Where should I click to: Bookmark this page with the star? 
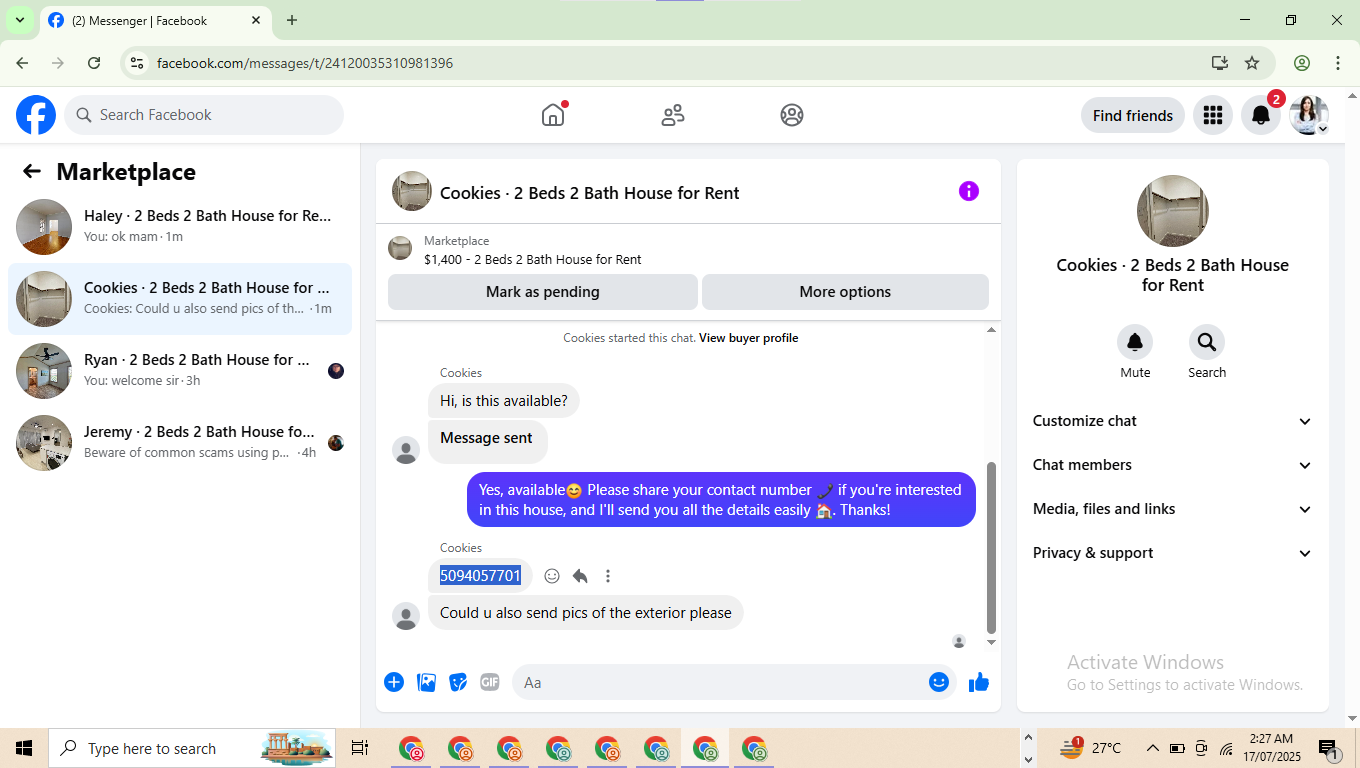click(1252, 63)
